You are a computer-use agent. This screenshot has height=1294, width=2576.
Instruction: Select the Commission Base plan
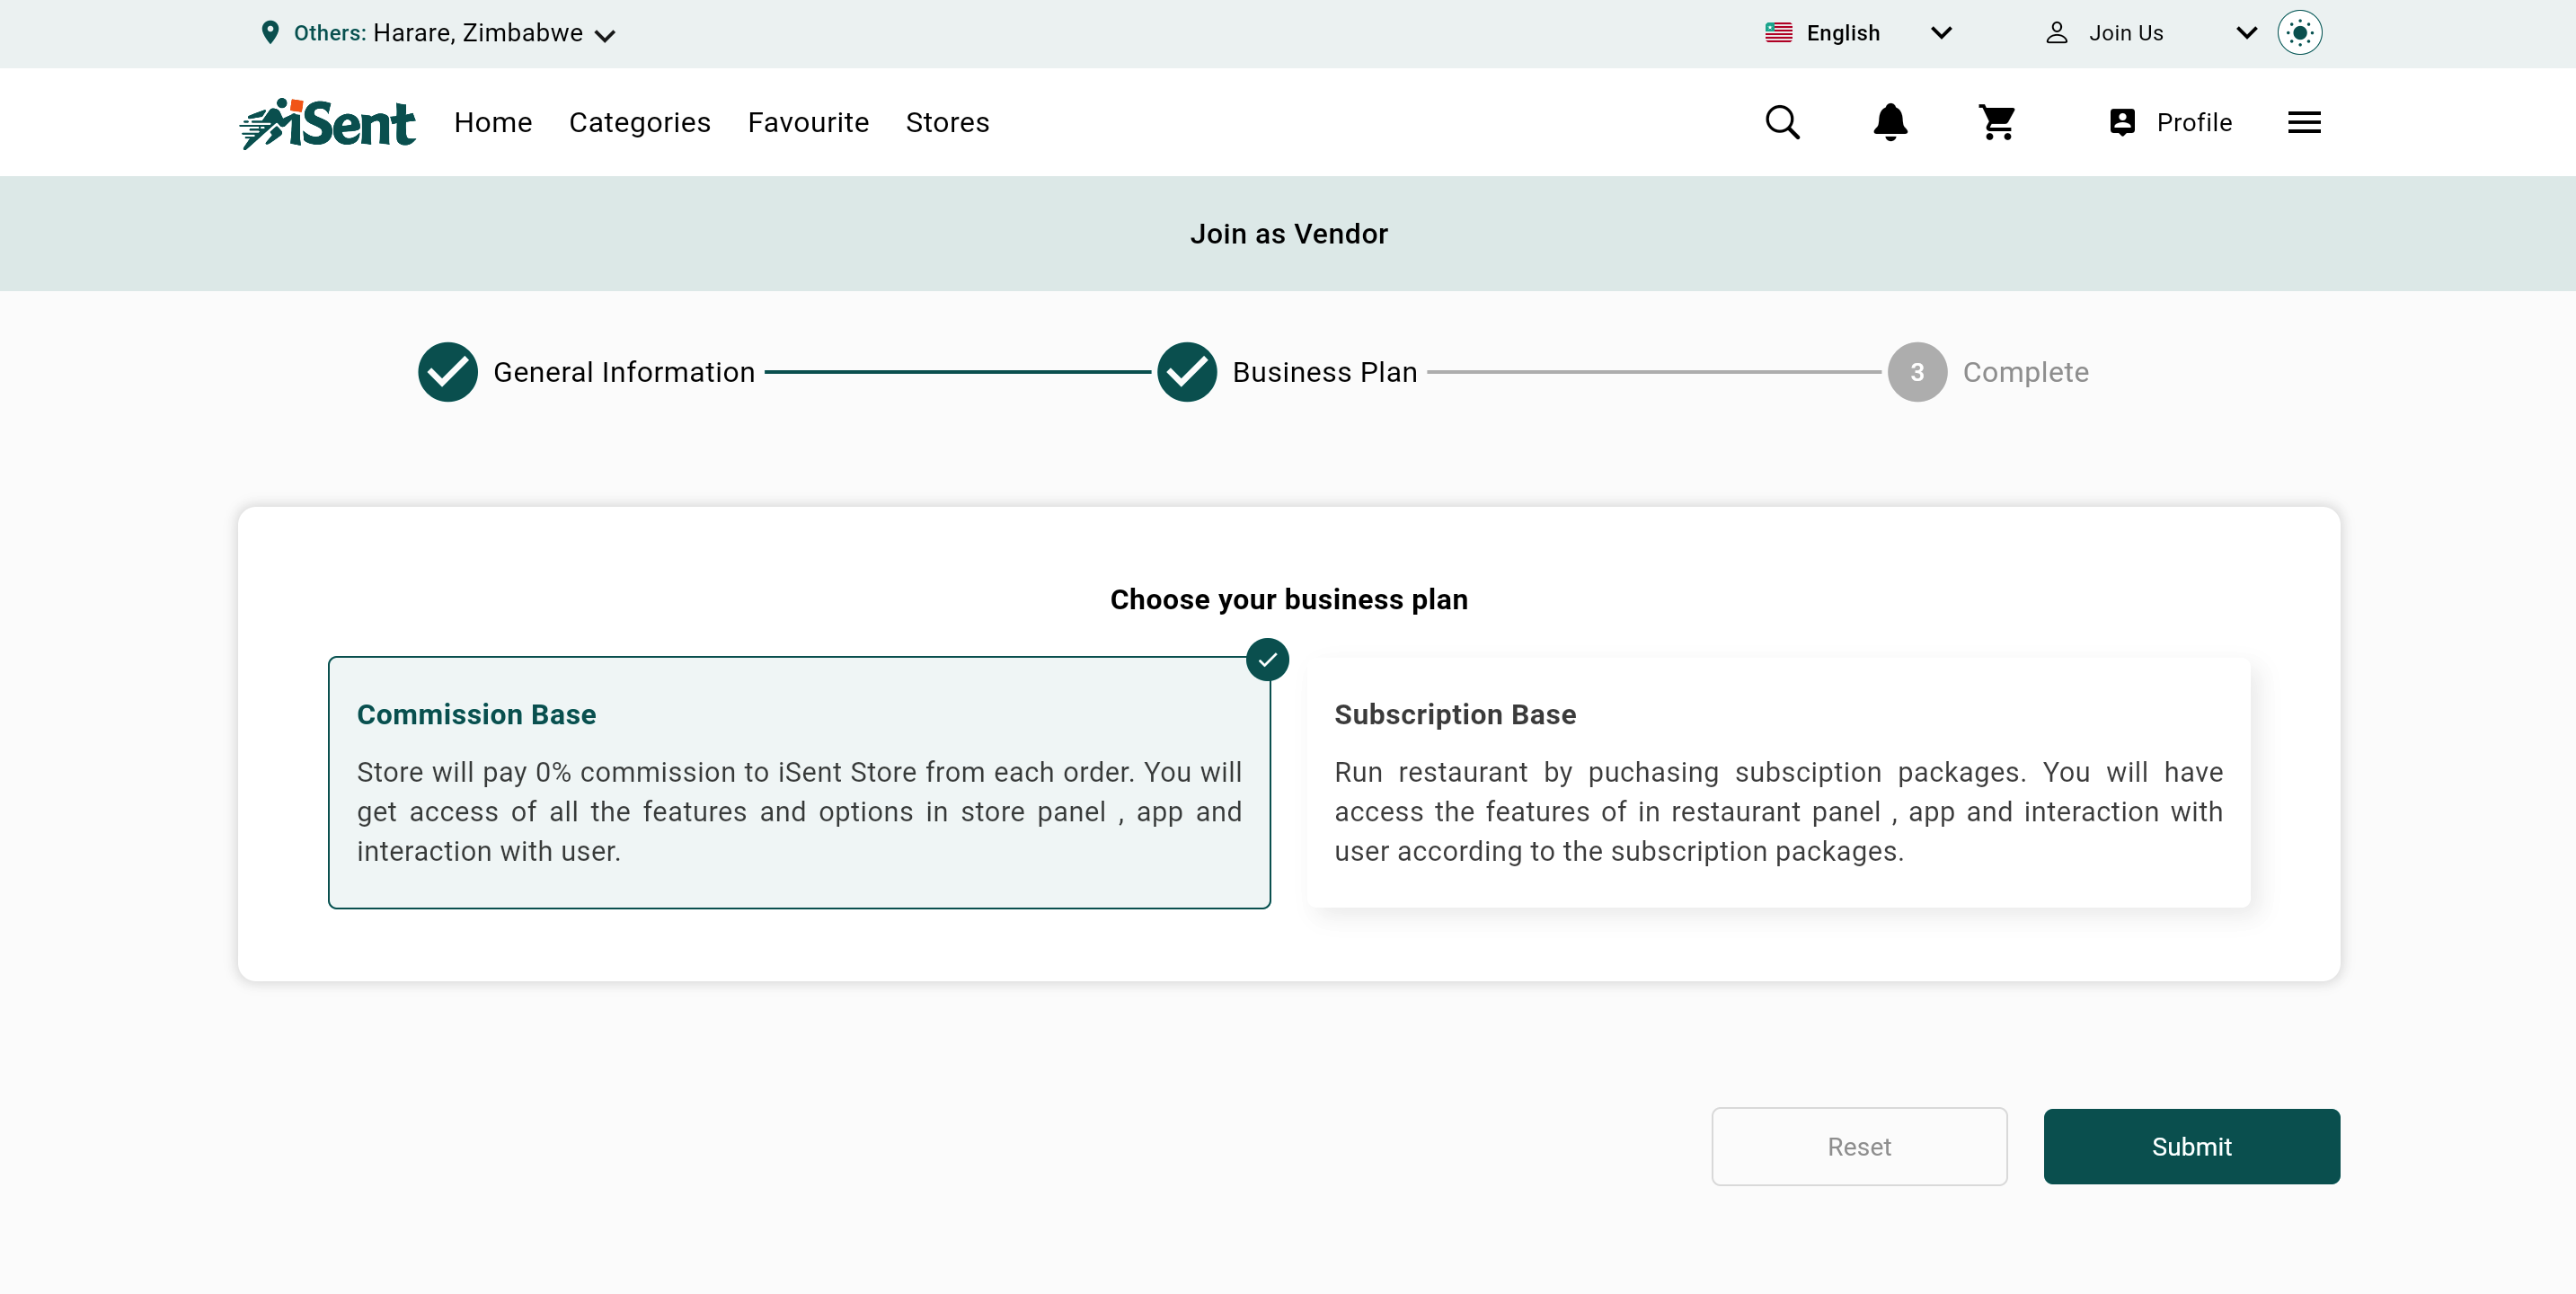point(798,782)
